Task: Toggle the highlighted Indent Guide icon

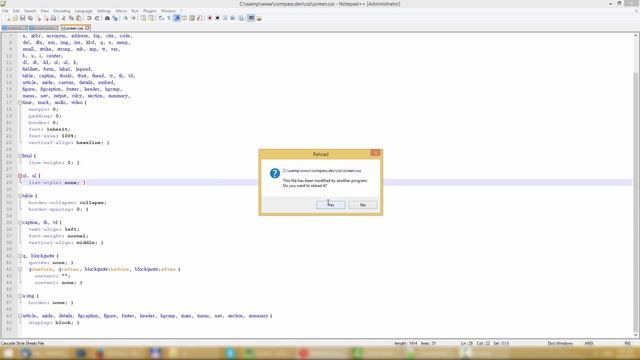Action: (x=177, y=18)
